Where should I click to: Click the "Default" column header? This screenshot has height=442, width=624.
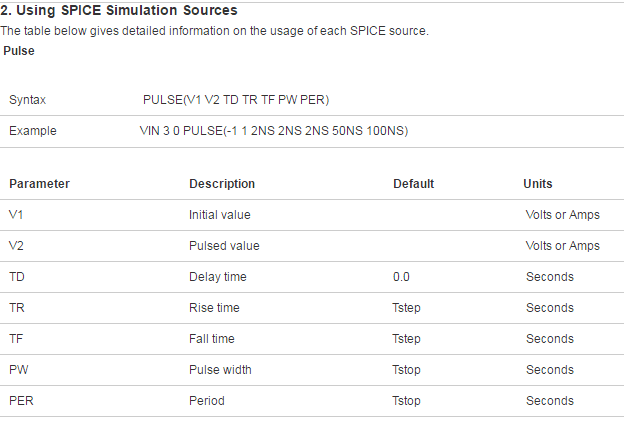click(413, 184)
